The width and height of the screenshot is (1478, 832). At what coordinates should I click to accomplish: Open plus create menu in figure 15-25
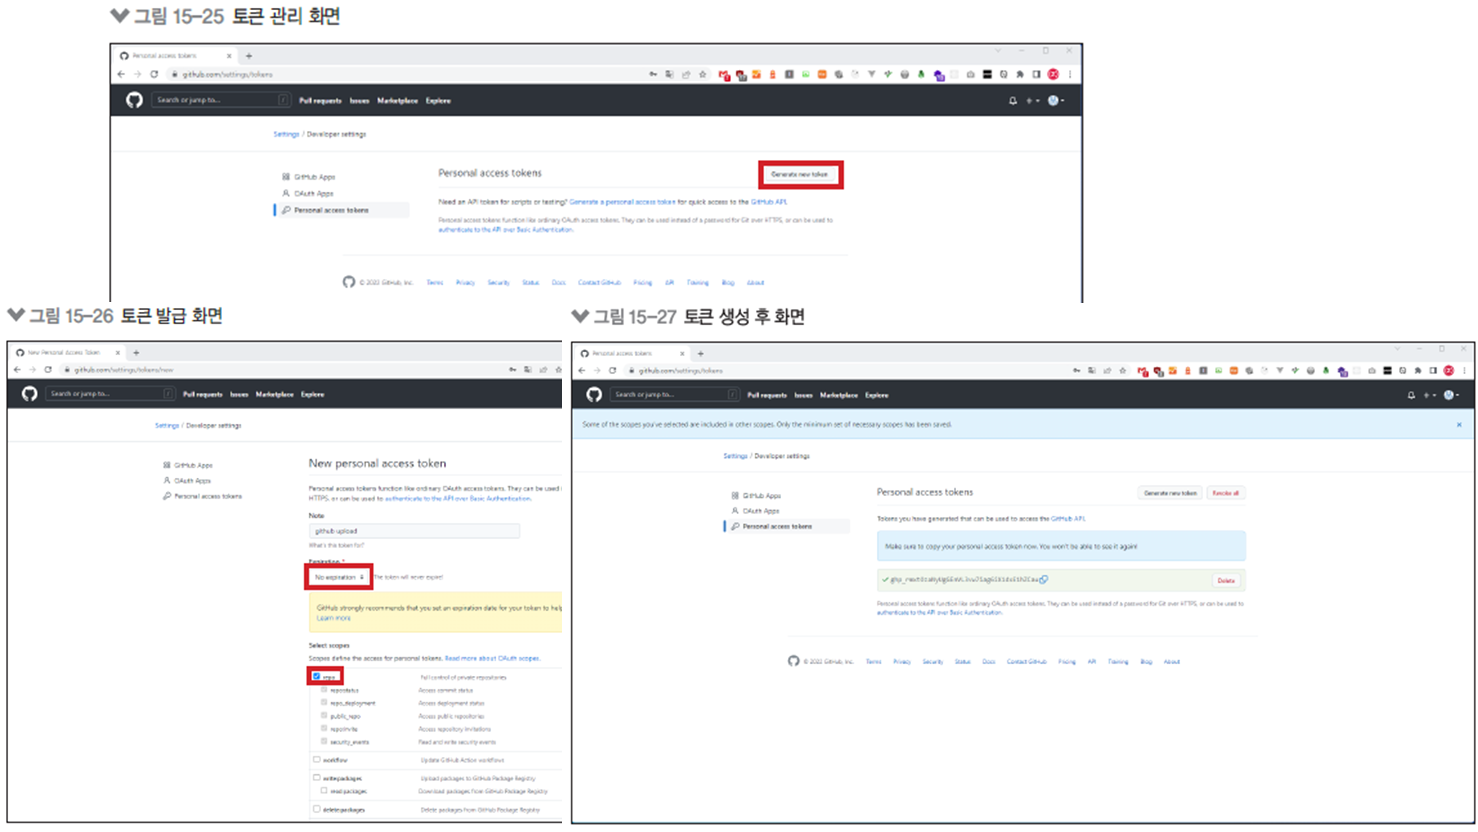[x=1033, y=100]
